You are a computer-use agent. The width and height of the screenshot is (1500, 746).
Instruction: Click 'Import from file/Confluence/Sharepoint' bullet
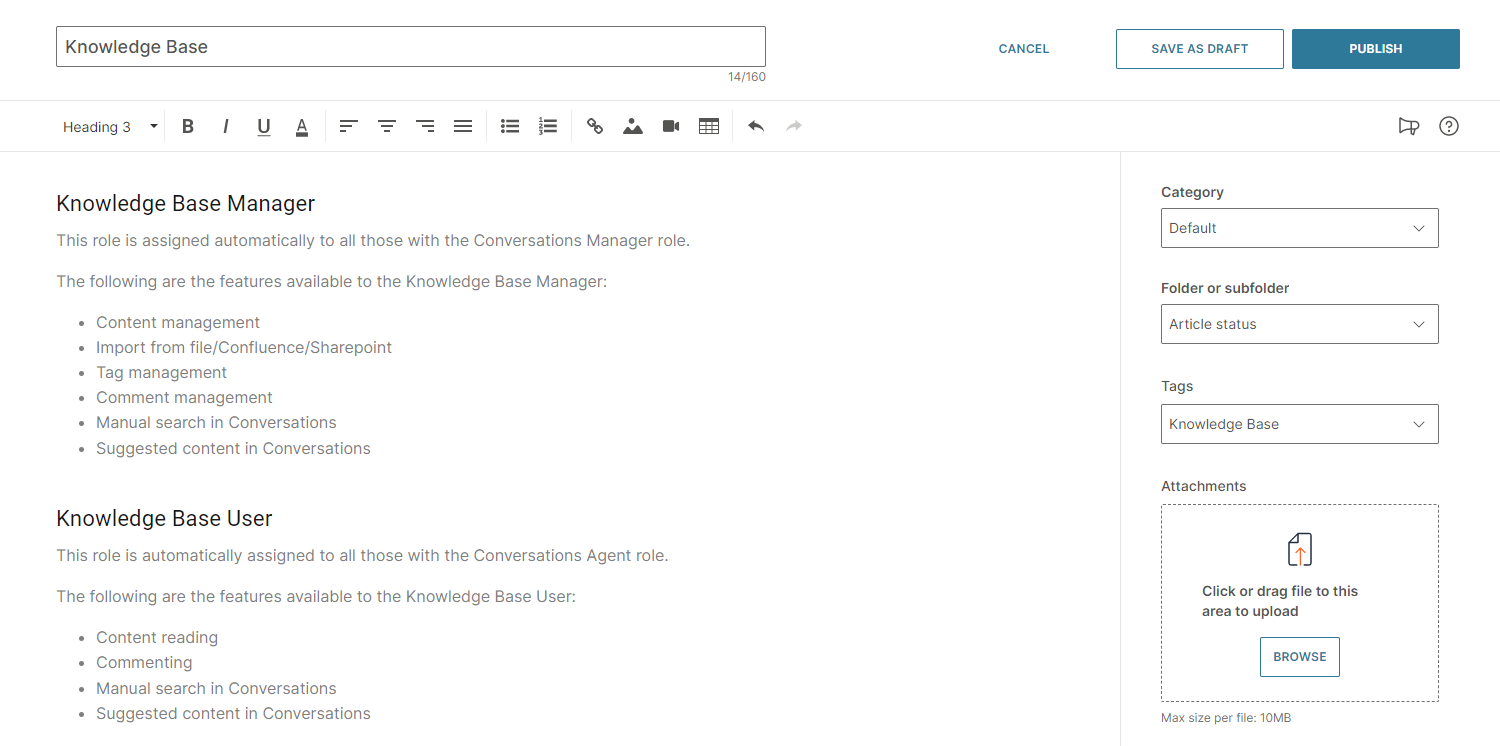click(244, 348)
